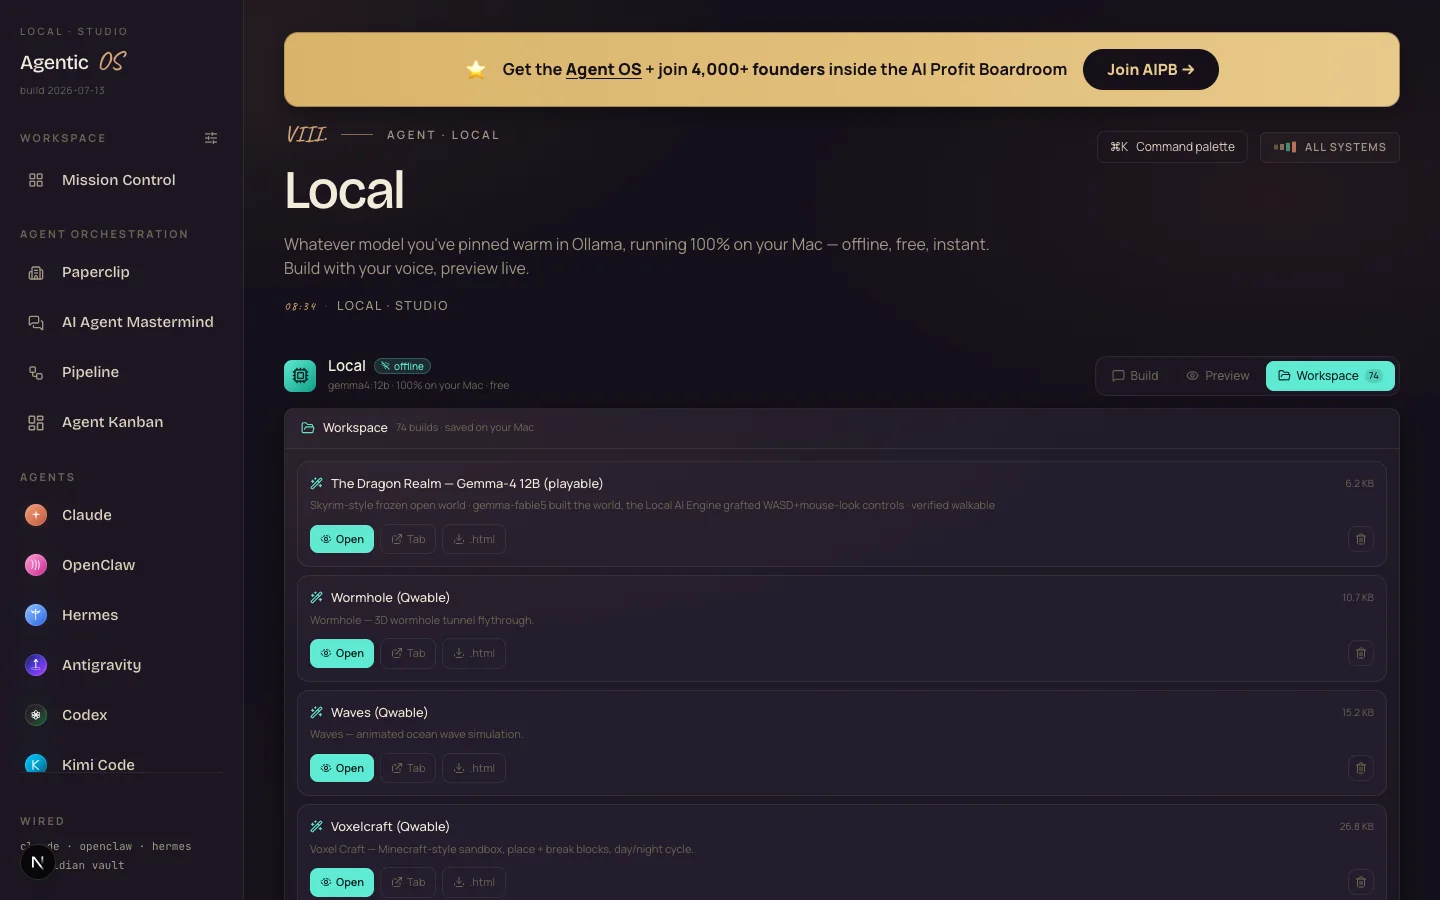Download Waves build as .html
This screenshot has width=1440, height=900.
(474, 768)
